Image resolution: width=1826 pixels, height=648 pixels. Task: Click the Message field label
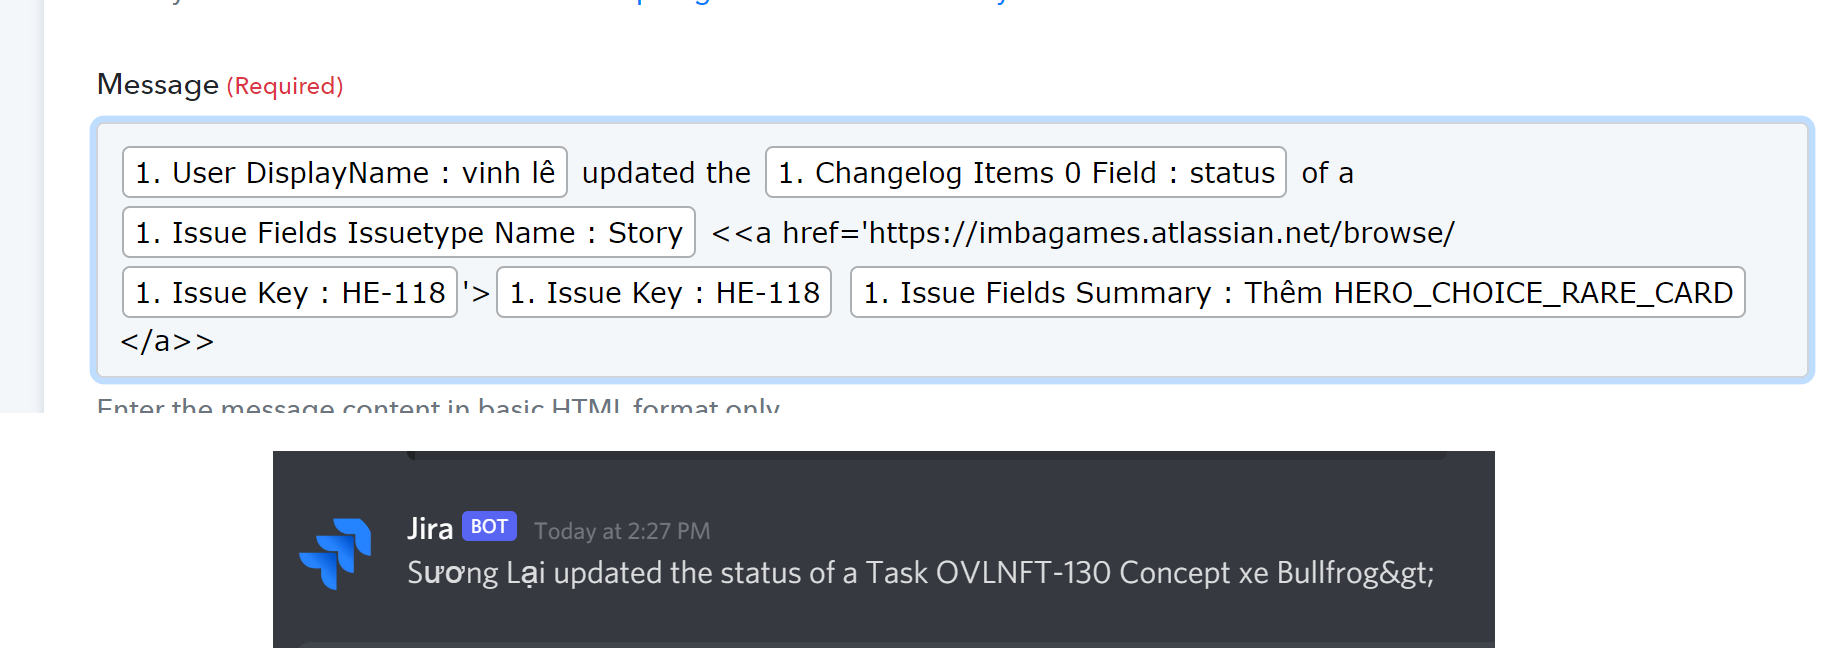point(158,85)
